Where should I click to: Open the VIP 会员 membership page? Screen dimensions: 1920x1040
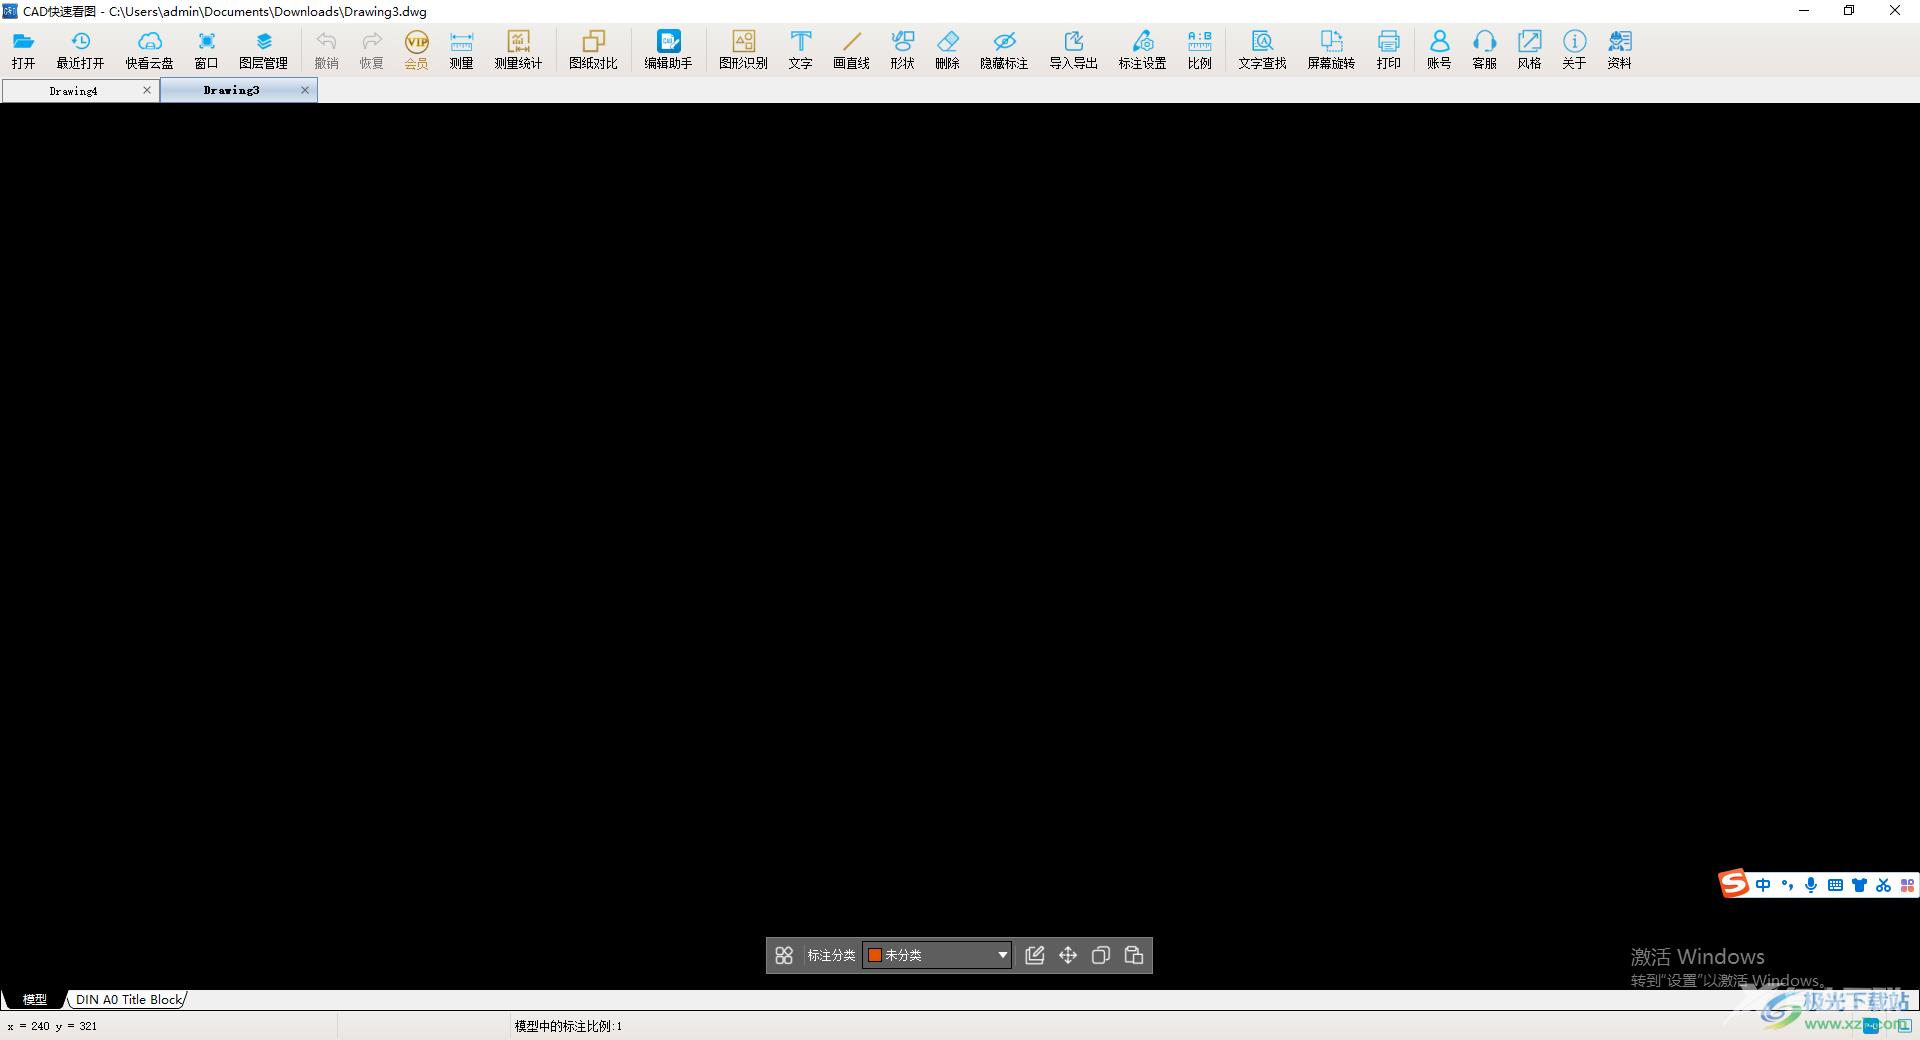416,49
